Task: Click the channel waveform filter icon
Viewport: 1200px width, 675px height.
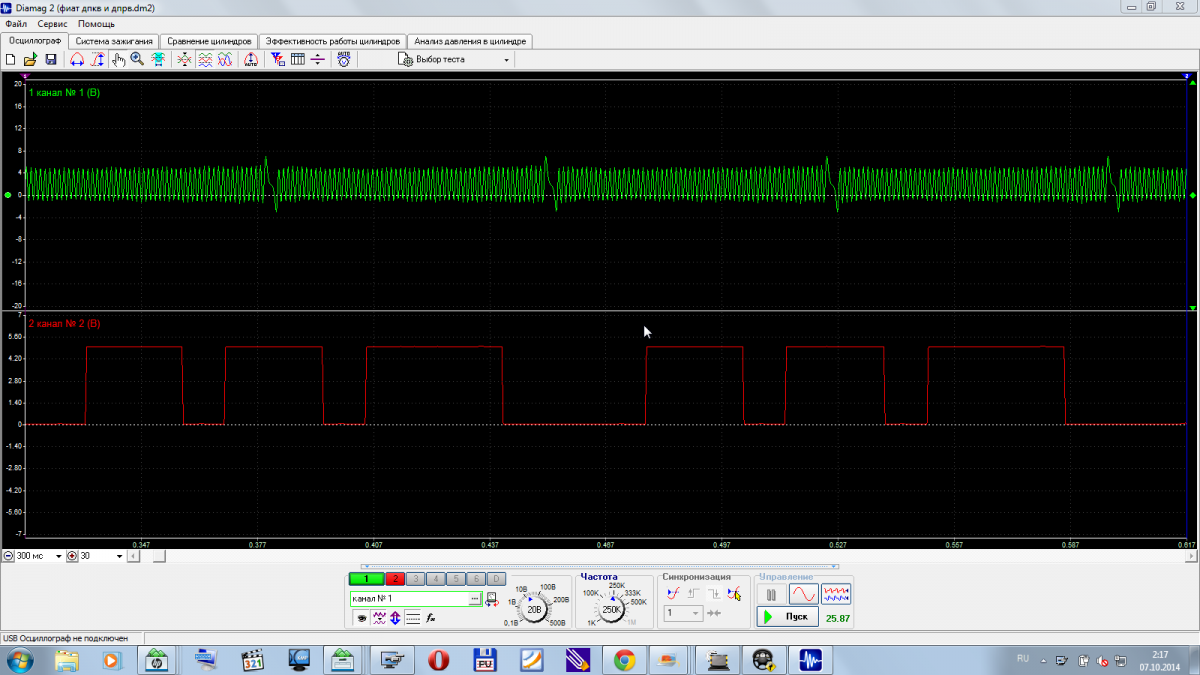Action: coord(379,618)
